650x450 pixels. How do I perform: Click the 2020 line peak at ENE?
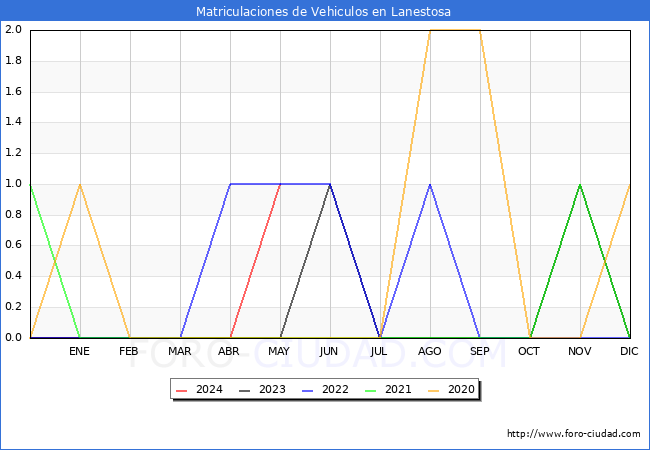[80, 184]
